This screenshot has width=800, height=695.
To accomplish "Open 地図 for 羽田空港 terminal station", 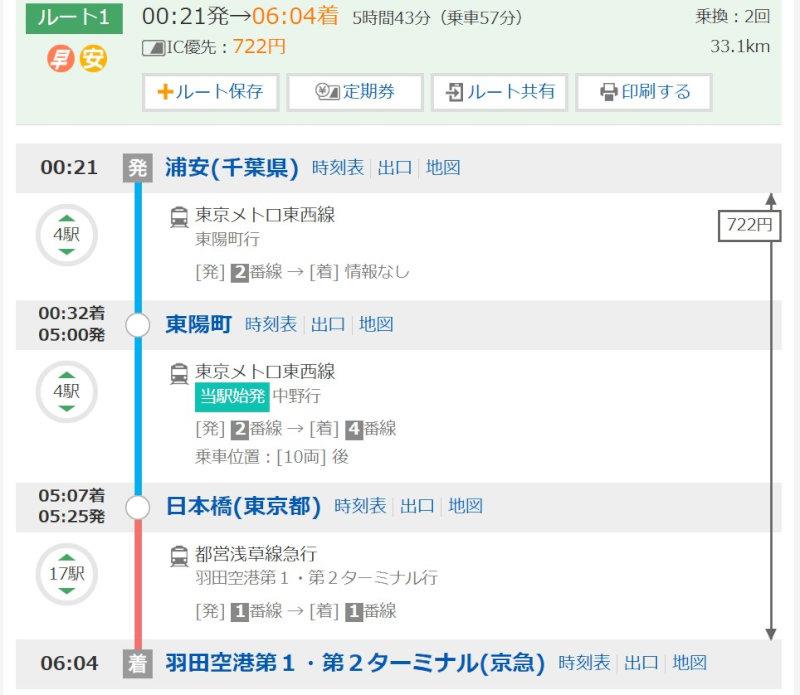I will tap(689, 663).
